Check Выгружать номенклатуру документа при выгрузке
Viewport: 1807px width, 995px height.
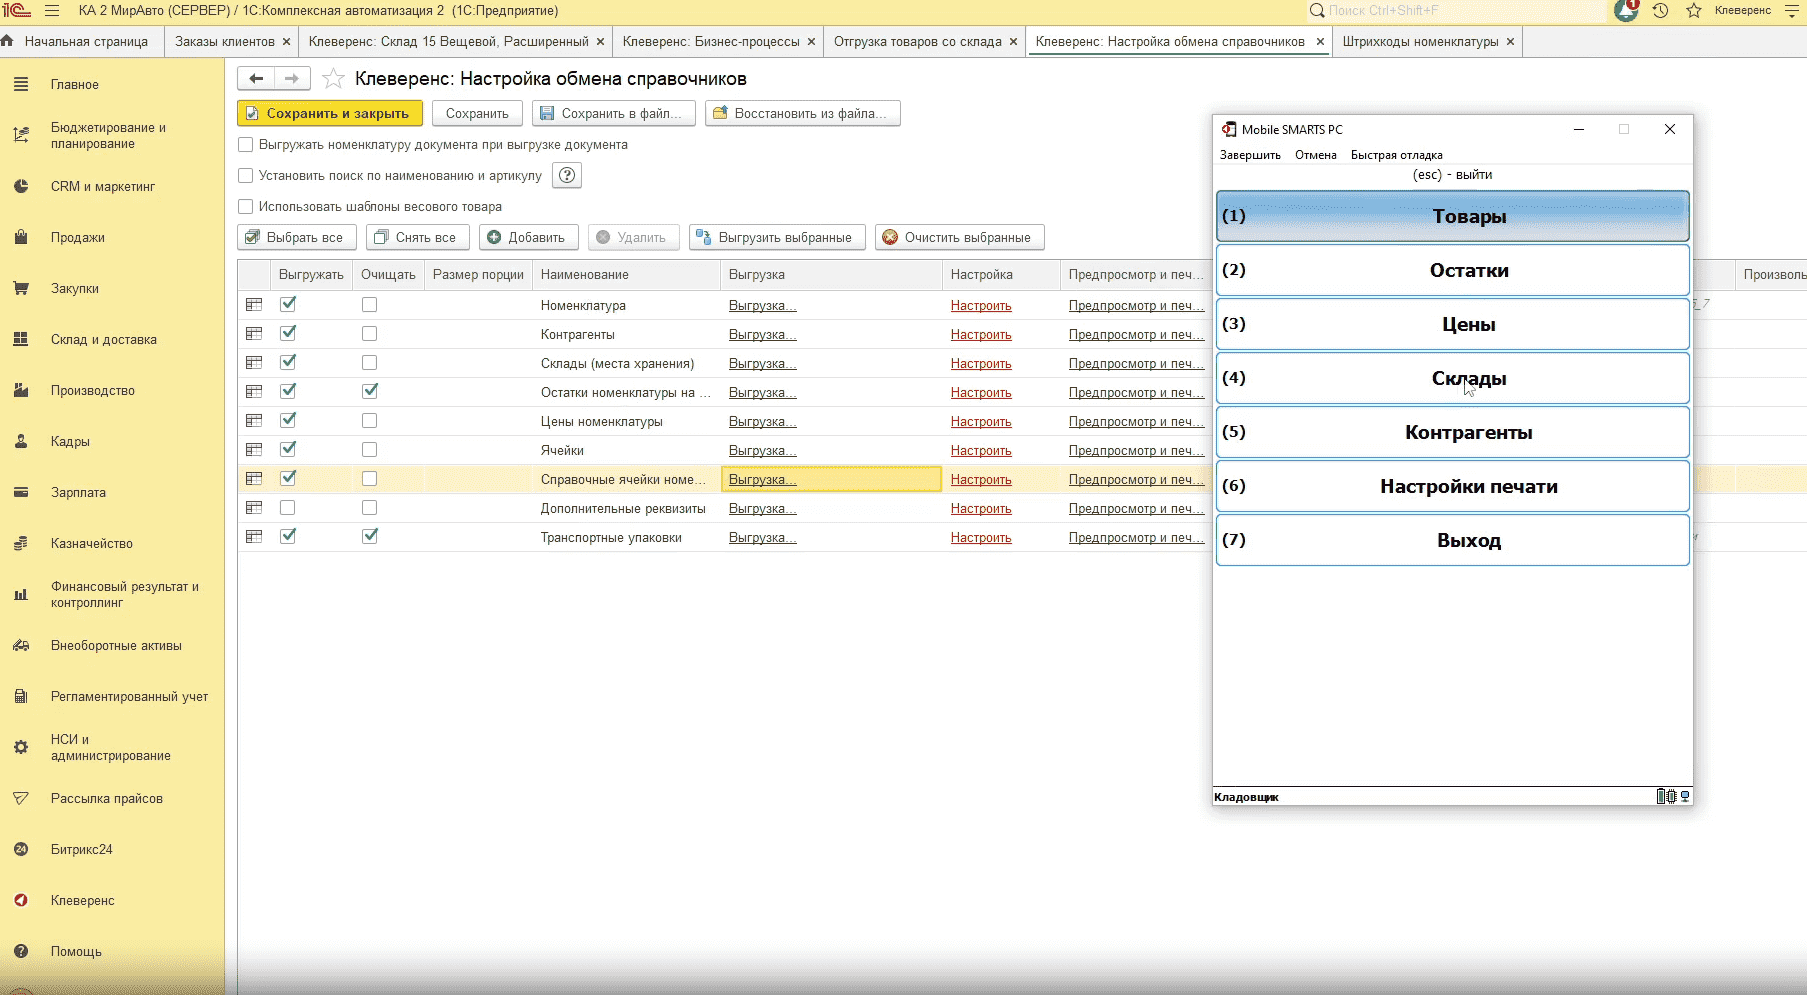coord(246,145)
